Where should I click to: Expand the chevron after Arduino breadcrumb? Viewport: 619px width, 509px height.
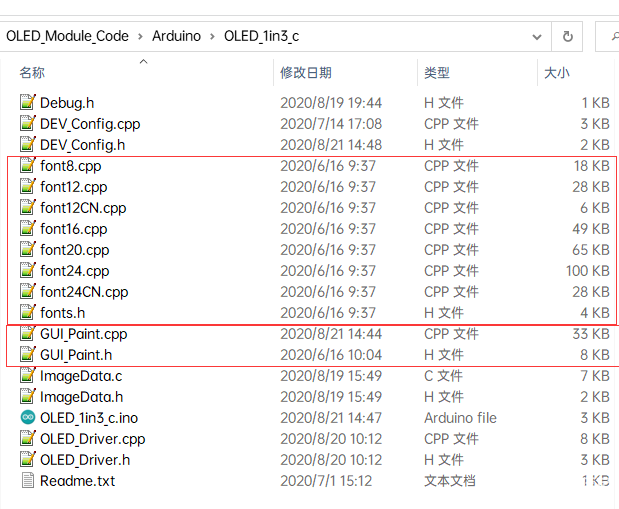tap(212, 37)
